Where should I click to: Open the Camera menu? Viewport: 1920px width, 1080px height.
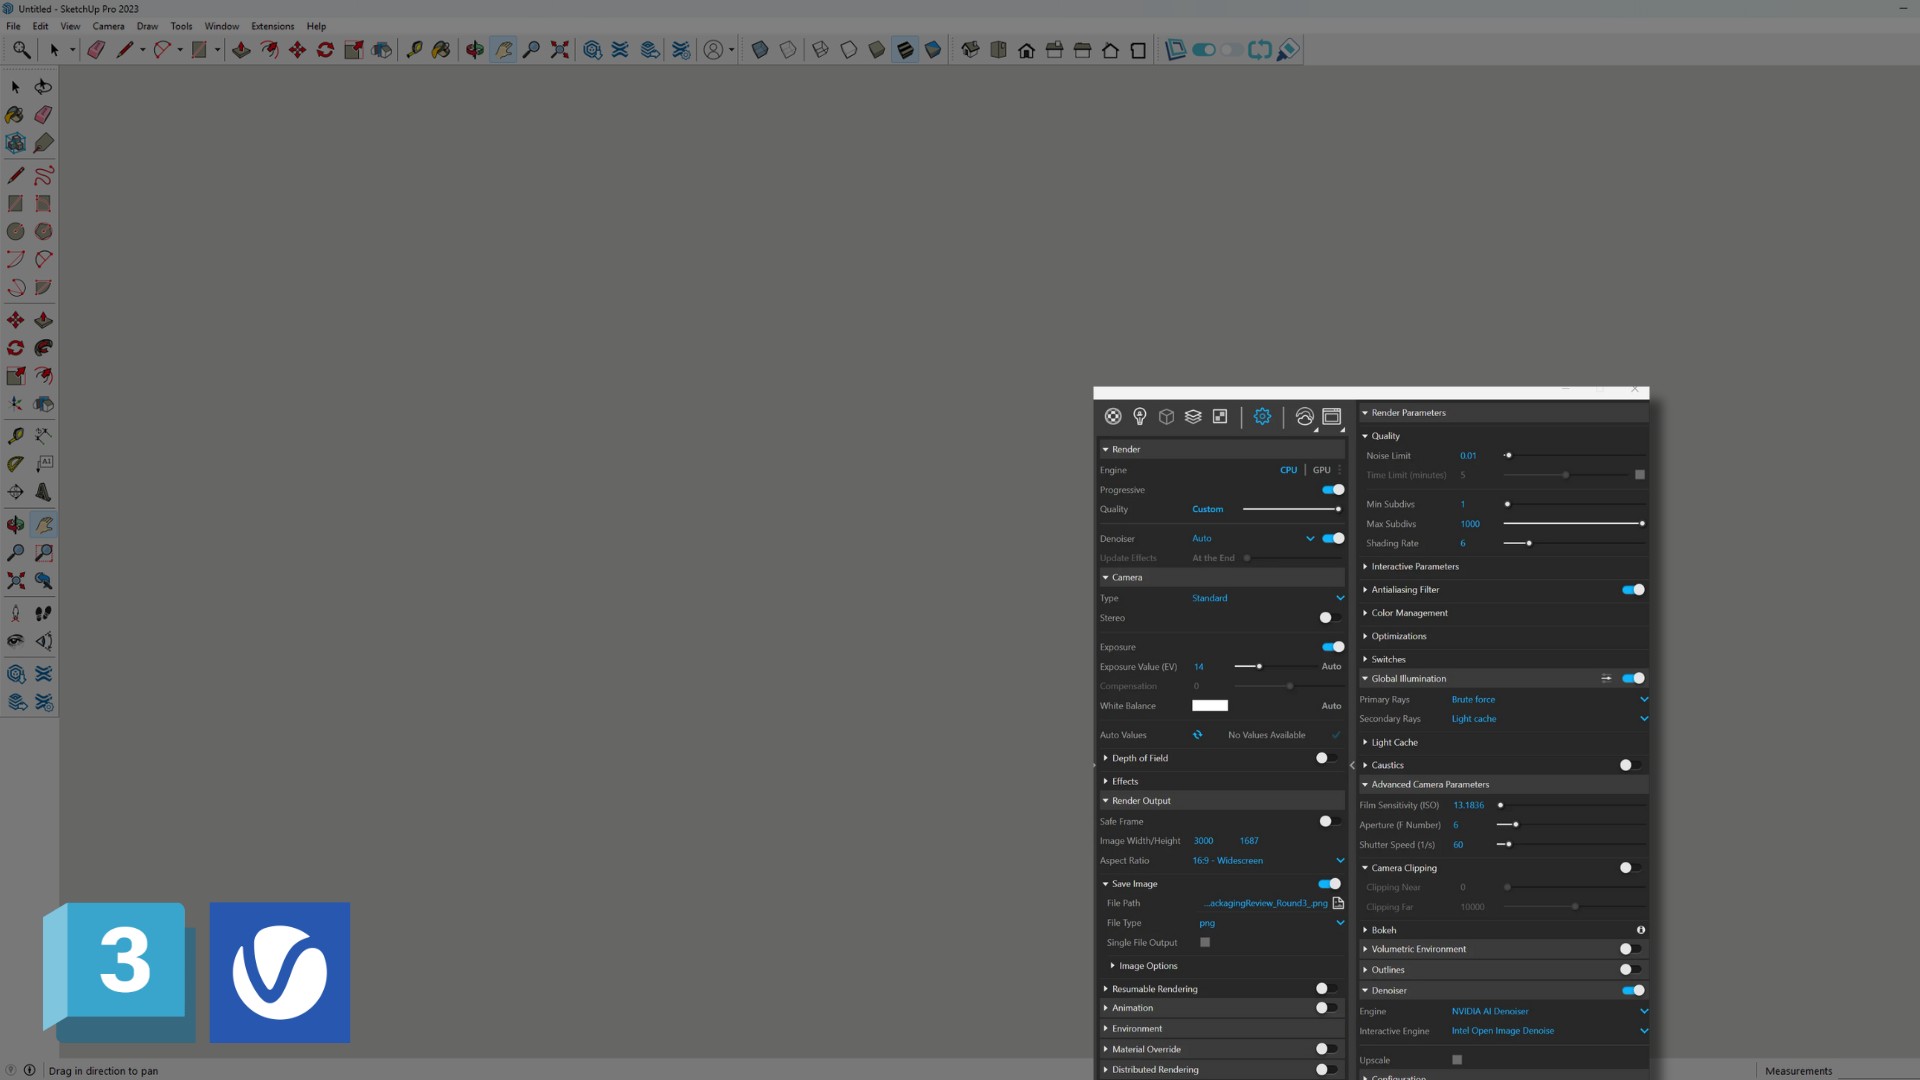click(108, 26)
